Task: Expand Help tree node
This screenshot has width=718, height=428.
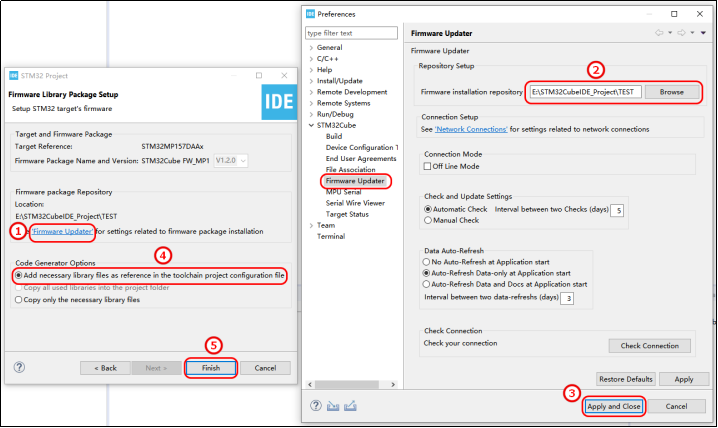Action: point(311,70)
